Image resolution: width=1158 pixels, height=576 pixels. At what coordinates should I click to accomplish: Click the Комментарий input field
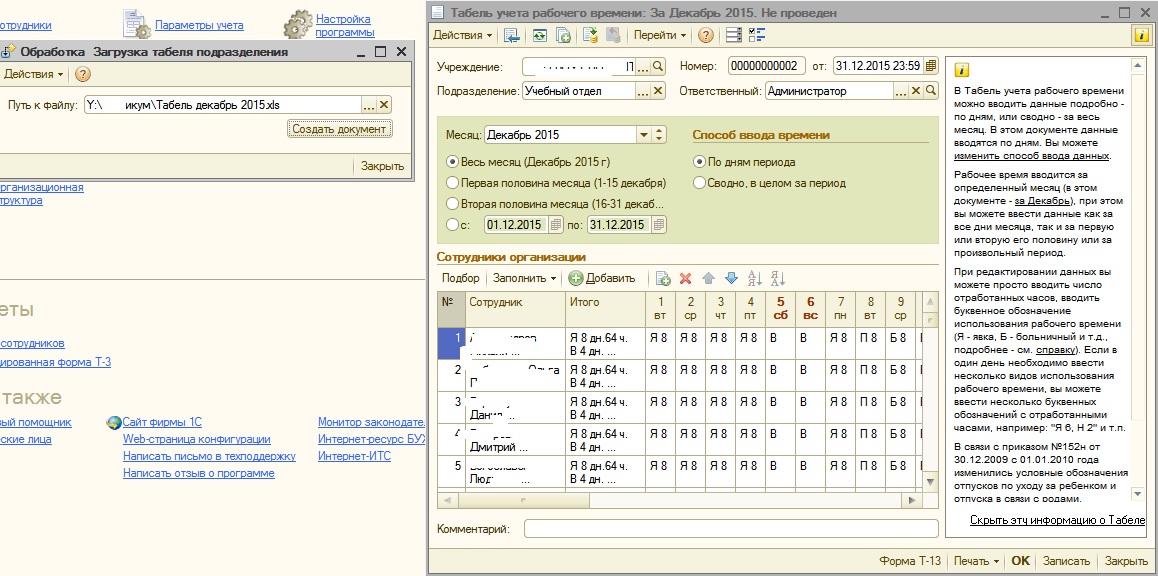(731, 529)
